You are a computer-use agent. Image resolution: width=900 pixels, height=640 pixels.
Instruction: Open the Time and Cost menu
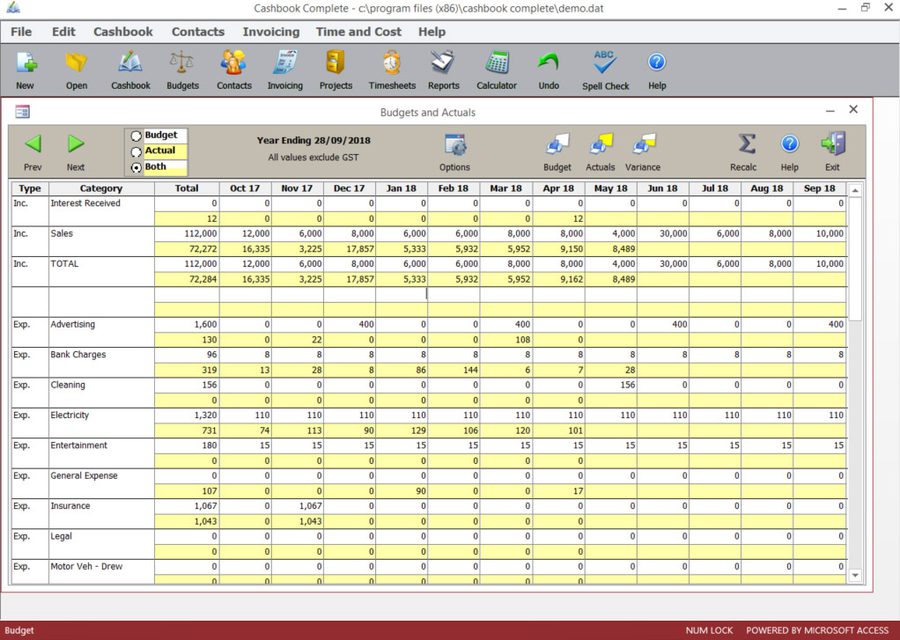359,32
